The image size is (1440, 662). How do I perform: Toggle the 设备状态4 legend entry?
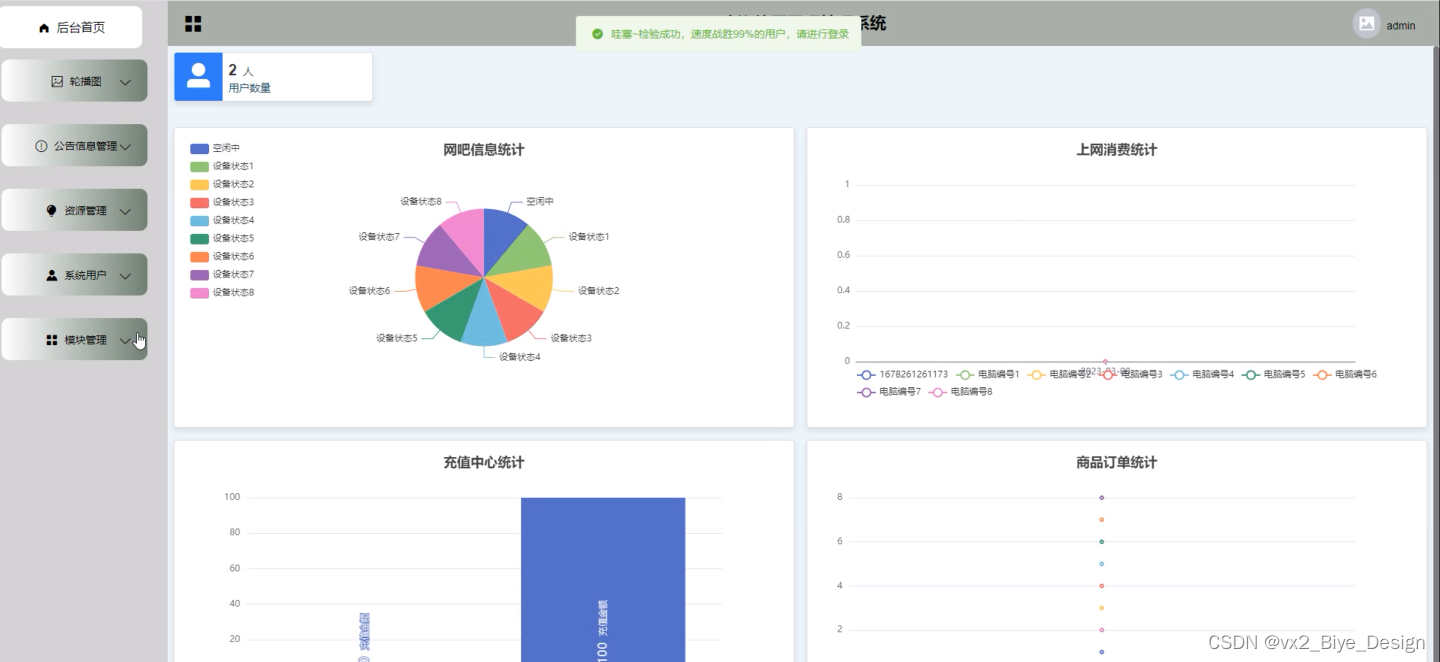click(x=222, y=220)
